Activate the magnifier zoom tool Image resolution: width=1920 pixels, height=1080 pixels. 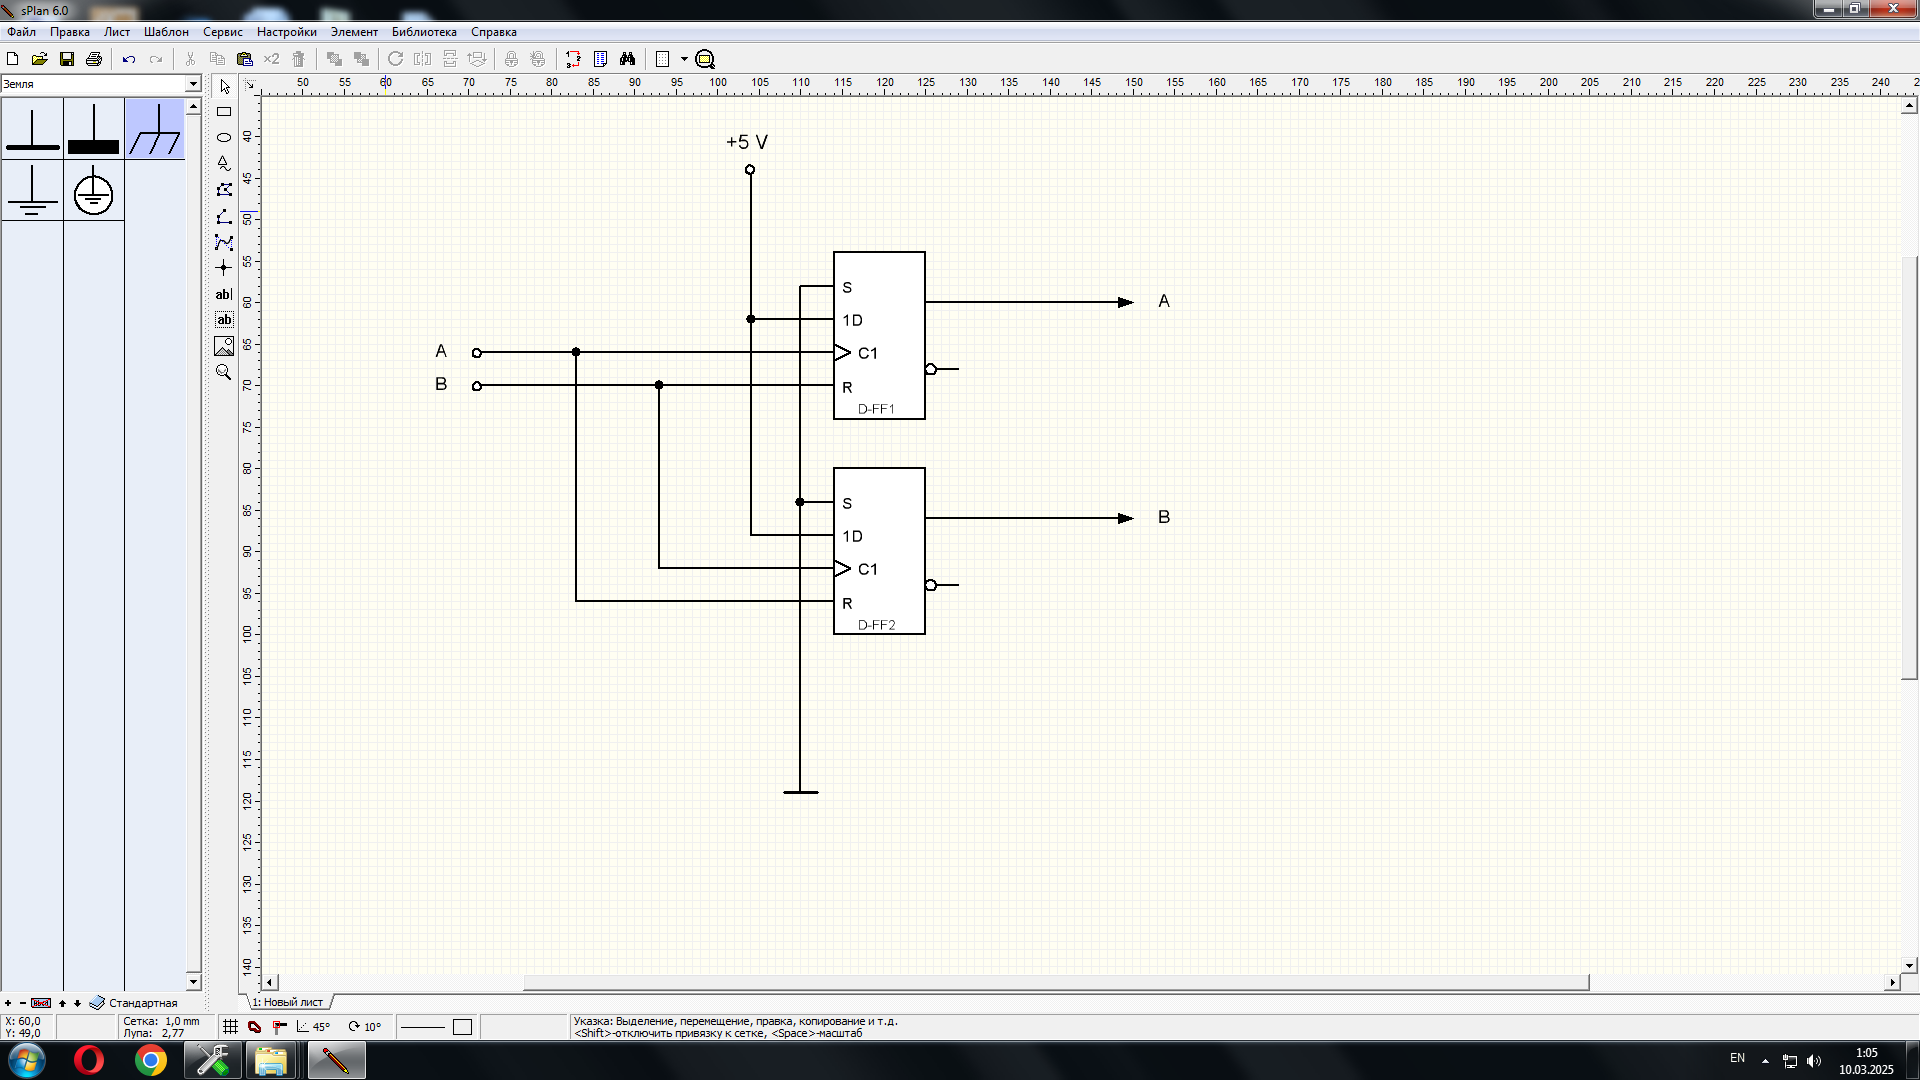point(224,372)
